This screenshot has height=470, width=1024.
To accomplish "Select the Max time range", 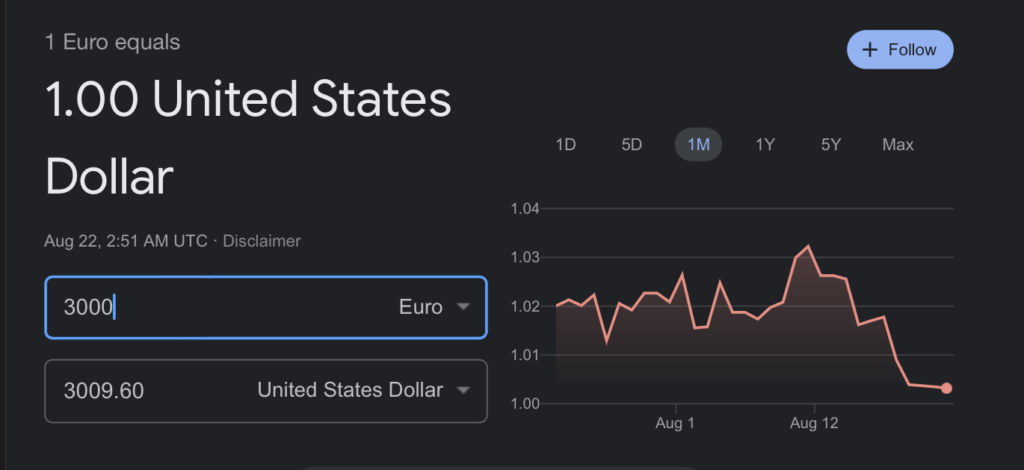I will click(x=898, y=145).
